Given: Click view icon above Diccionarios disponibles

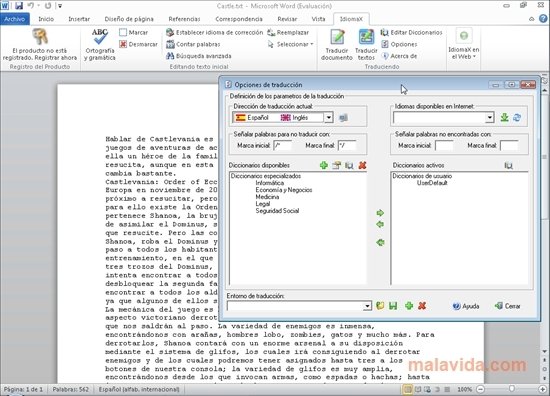Looking at the screenshot, I should coord(349,165).
